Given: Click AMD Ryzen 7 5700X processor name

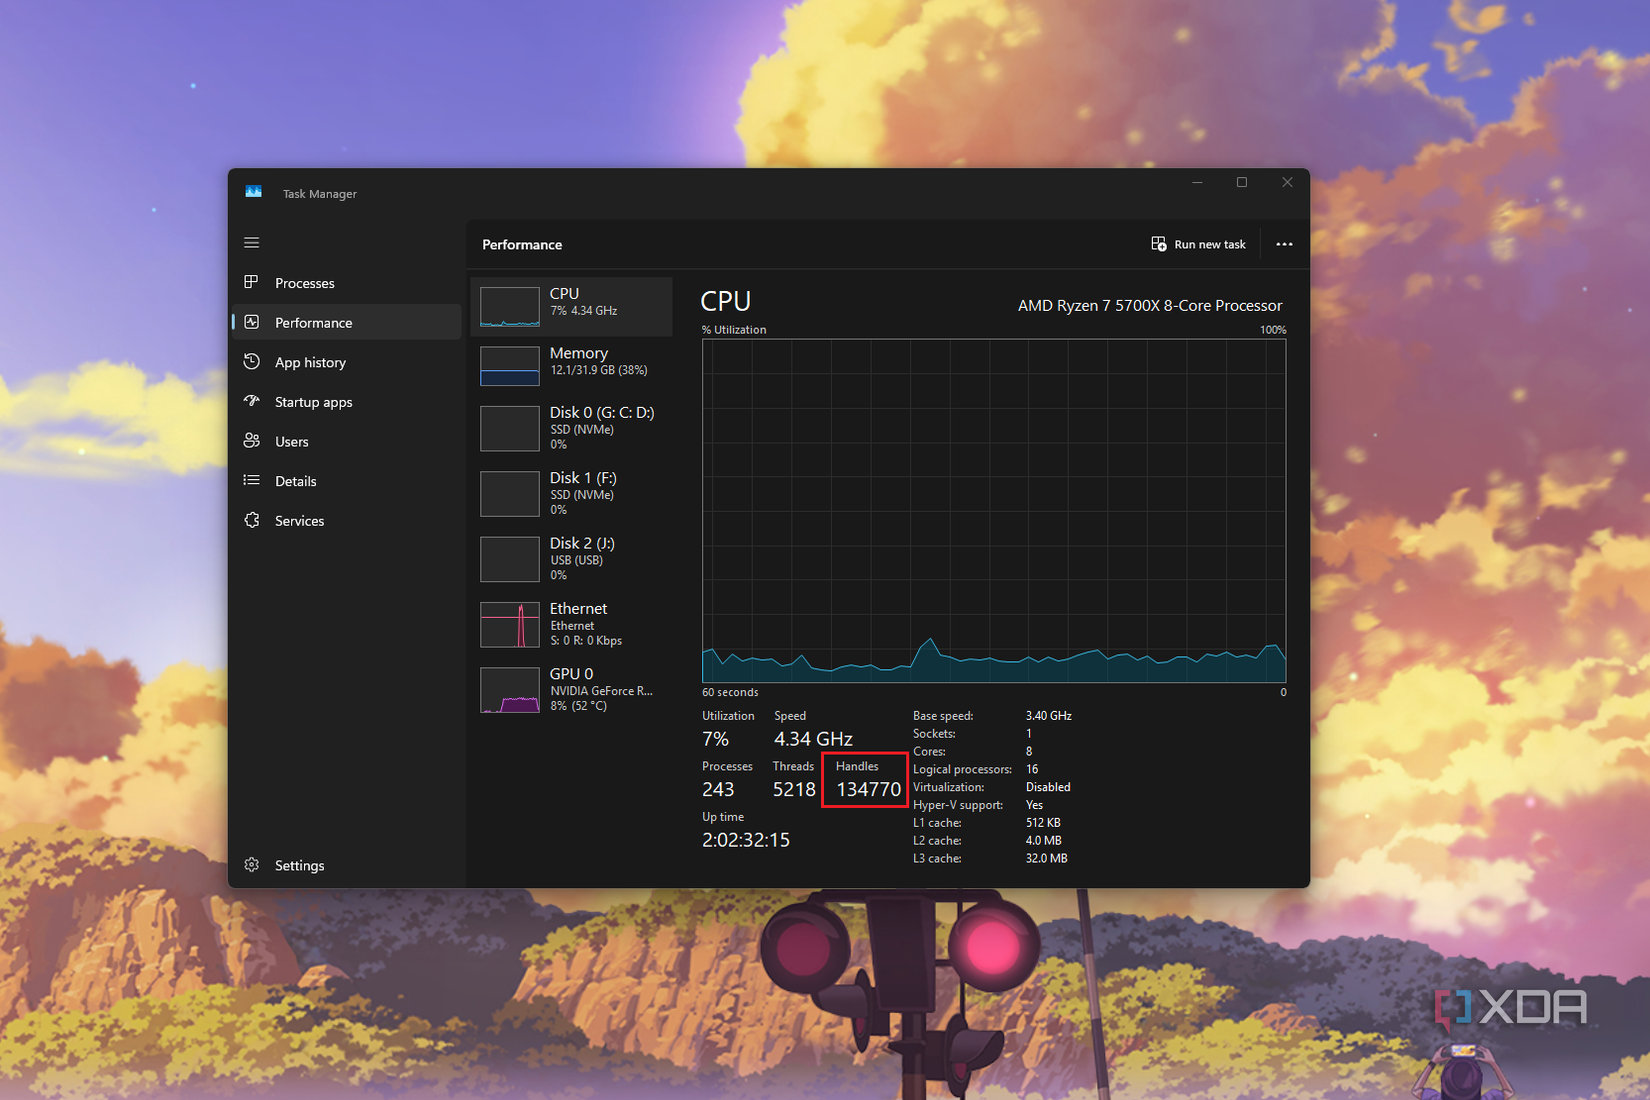Looking at the screenshot, I should click(1150, 306).
